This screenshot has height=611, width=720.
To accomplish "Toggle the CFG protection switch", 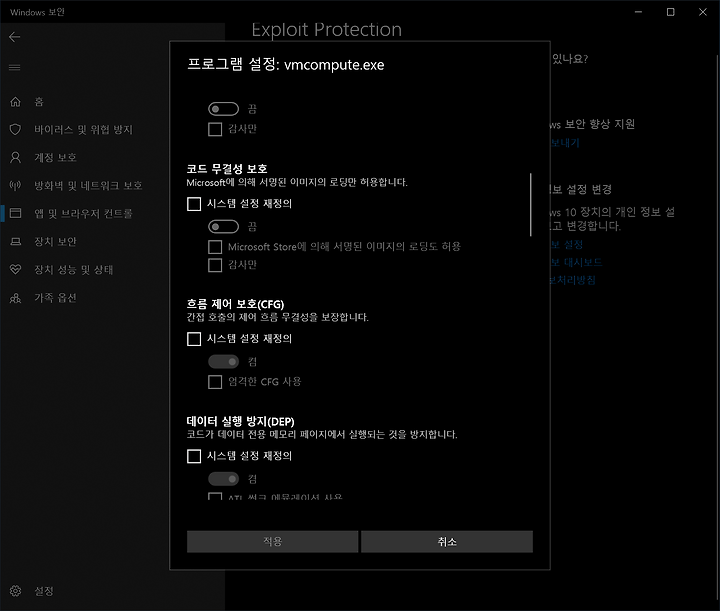I will click(x=224, y=362).
